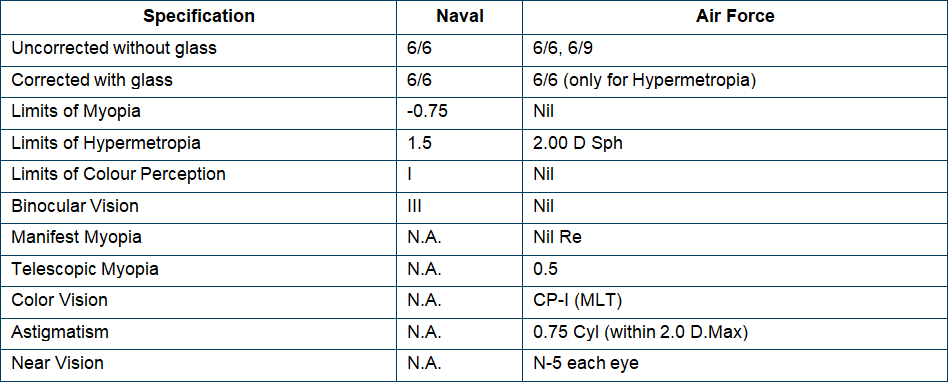949x384 pixels.
Task: Click the Naval column header
Action: (x=460, y=16)
